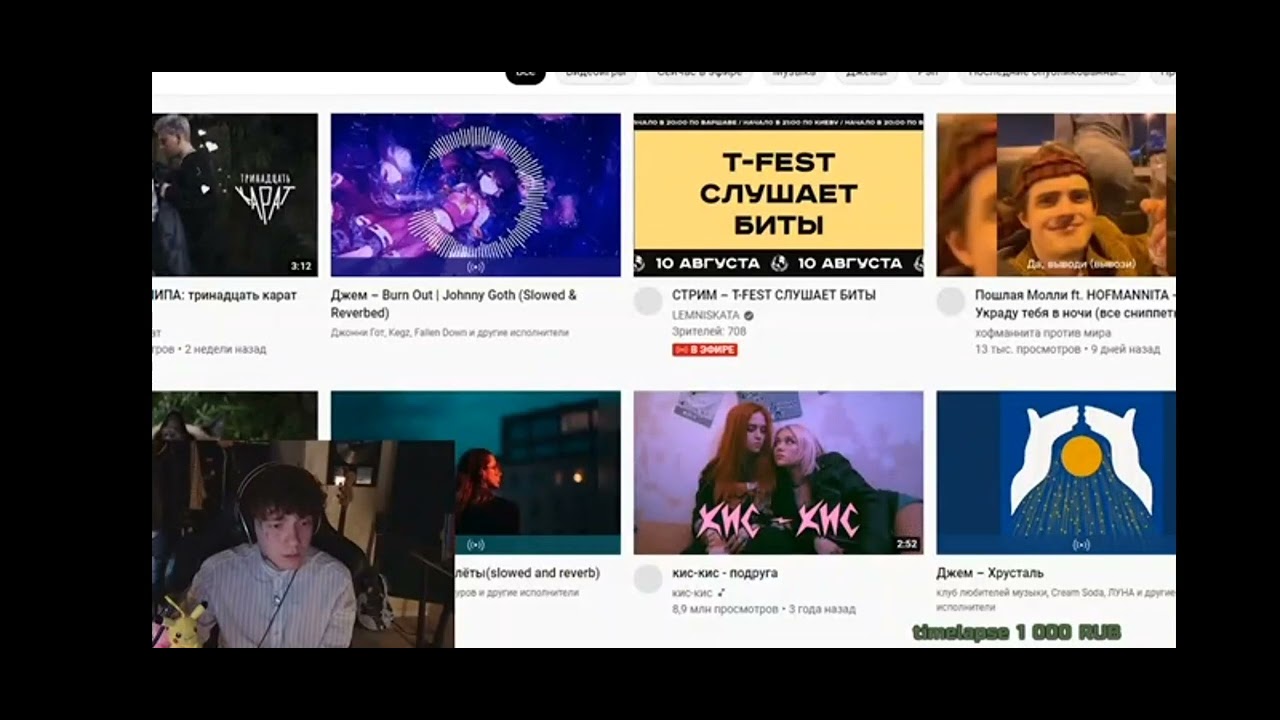Open the Пошлая Молли ft. HOFMANNITA thumbnail
Image resolution: width=1280 pixels, height=720 pixels.
tap(1056, 195)
